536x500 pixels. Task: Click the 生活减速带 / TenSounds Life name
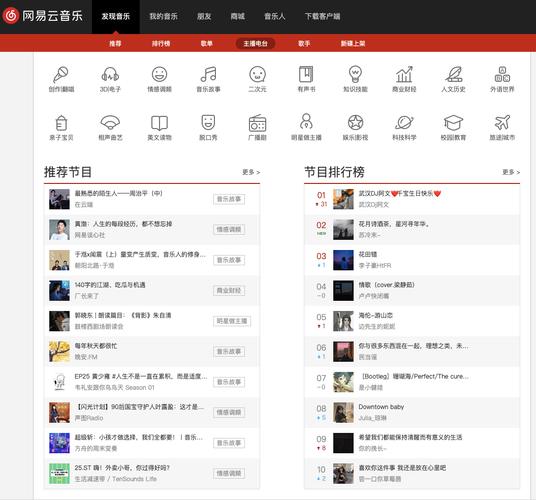(116, 479)
